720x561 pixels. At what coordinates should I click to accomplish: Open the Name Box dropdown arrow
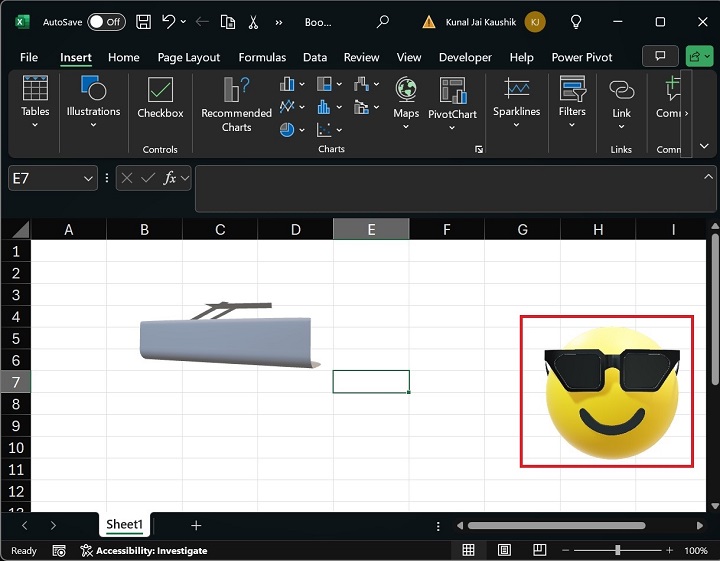click(87, 178)
